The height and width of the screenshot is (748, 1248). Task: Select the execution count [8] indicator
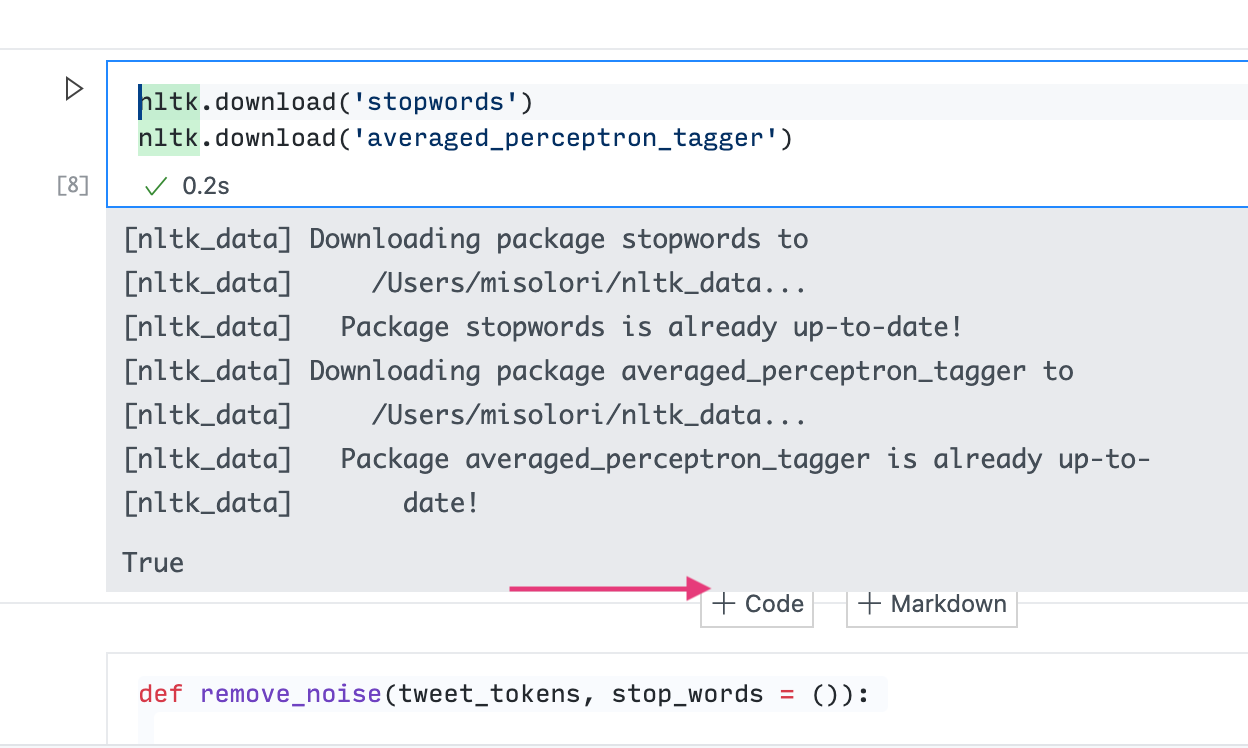pos(71,185)
